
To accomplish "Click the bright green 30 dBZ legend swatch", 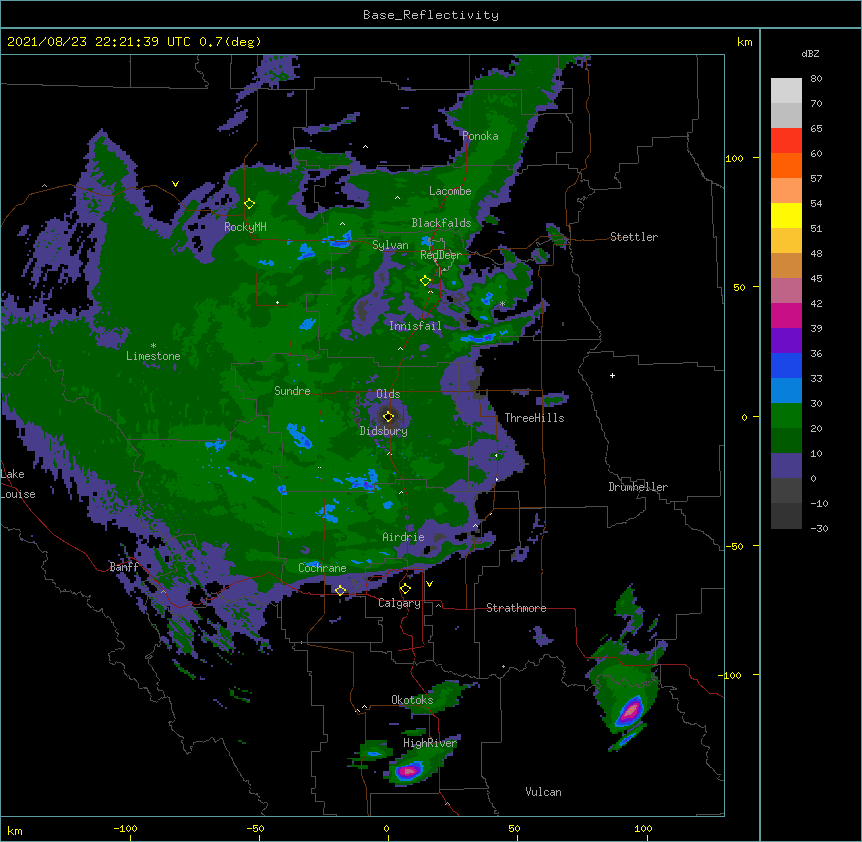I will pos(786,416).
